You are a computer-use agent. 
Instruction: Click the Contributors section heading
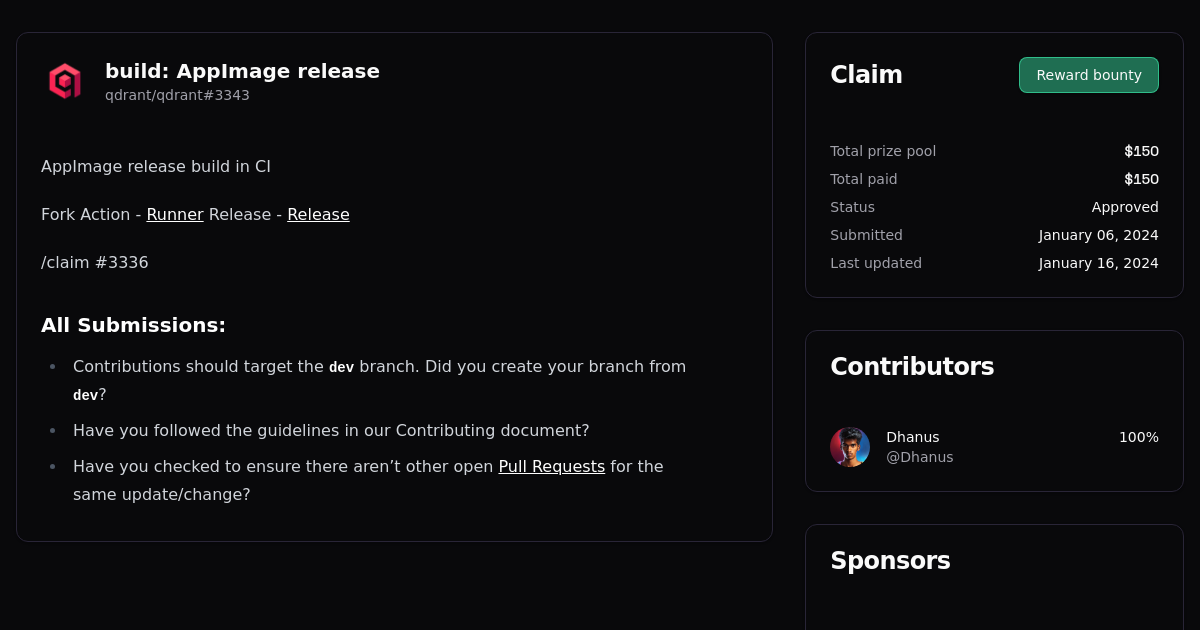tap(912, 367)
